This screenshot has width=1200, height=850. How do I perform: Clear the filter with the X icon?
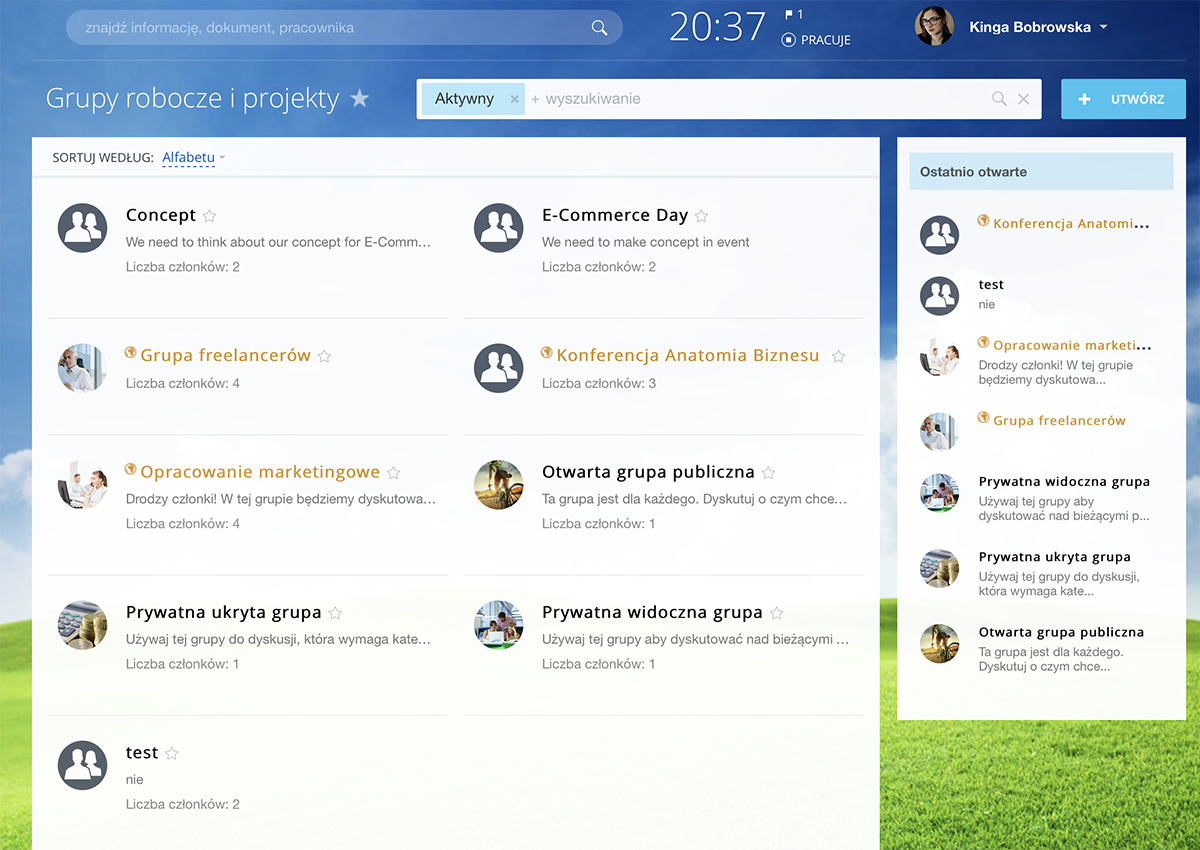[x=1023, y=99]
